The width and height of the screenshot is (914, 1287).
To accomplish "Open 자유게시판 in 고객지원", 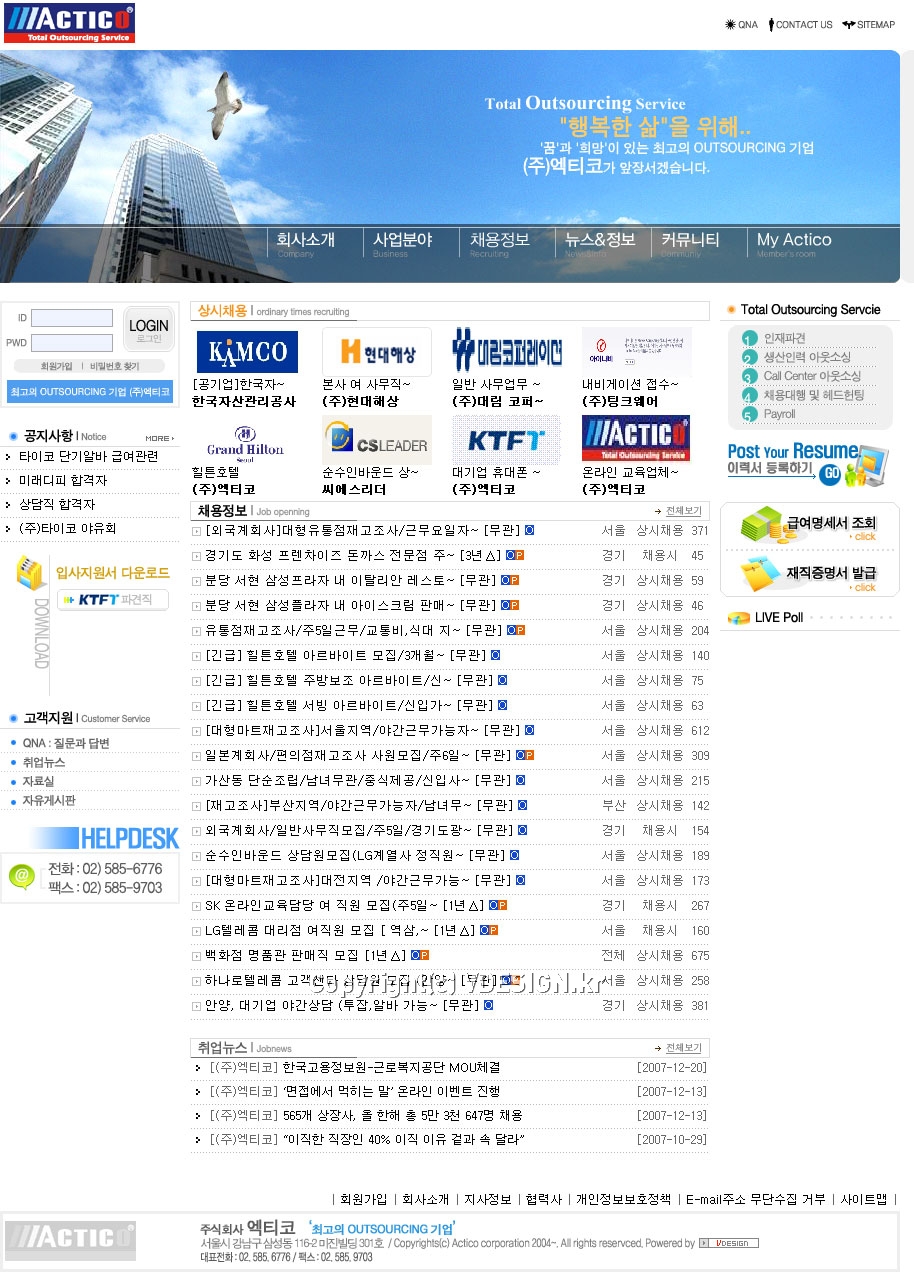I will click(x=49, y=800).
